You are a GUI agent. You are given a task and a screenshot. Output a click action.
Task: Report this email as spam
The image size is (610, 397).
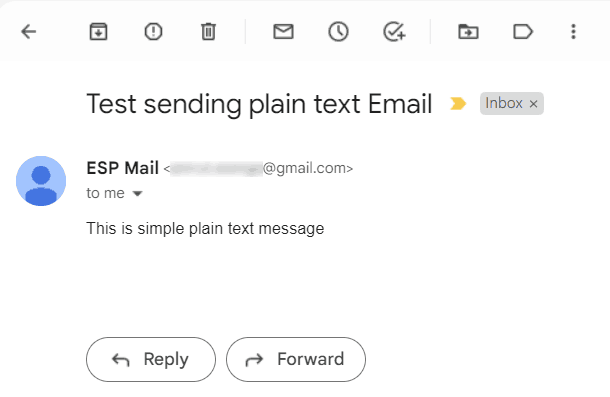[x=153, y=32]
